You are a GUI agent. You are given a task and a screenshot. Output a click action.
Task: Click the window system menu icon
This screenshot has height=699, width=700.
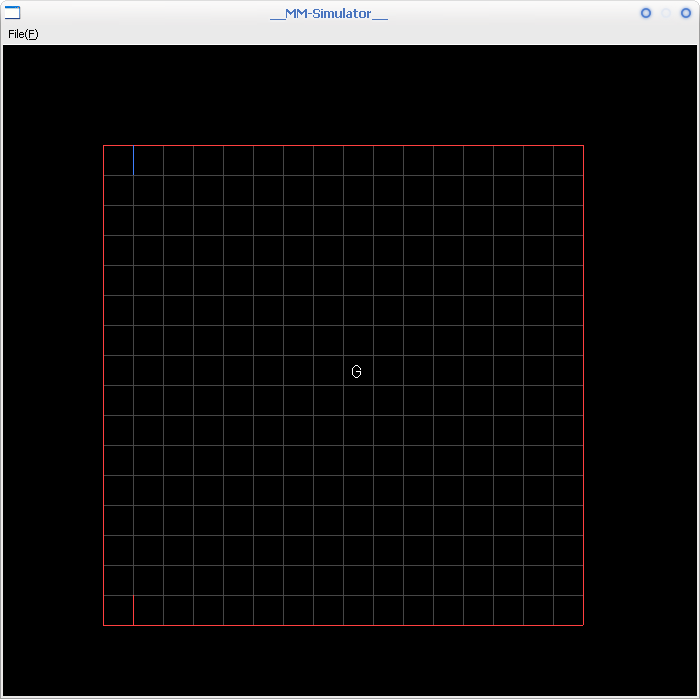point(12,13)
